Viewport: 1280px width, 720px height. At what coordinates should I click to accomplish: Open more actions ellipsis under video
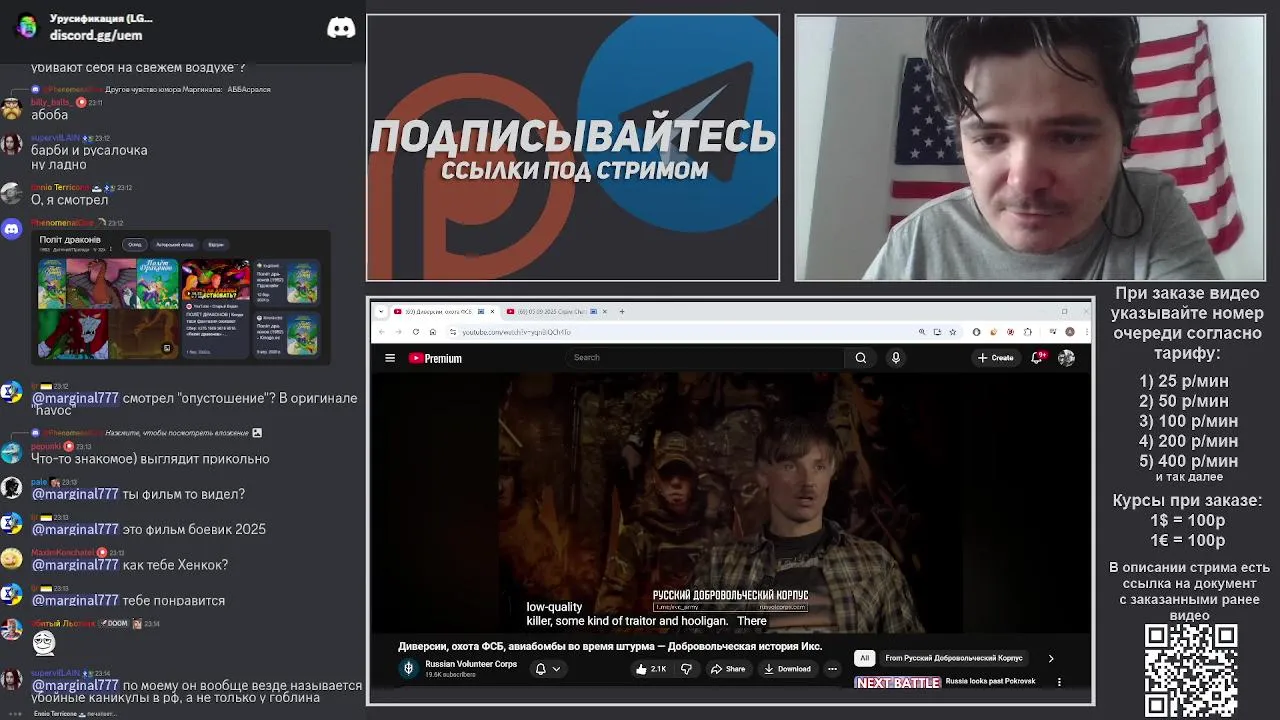[832, 669]
